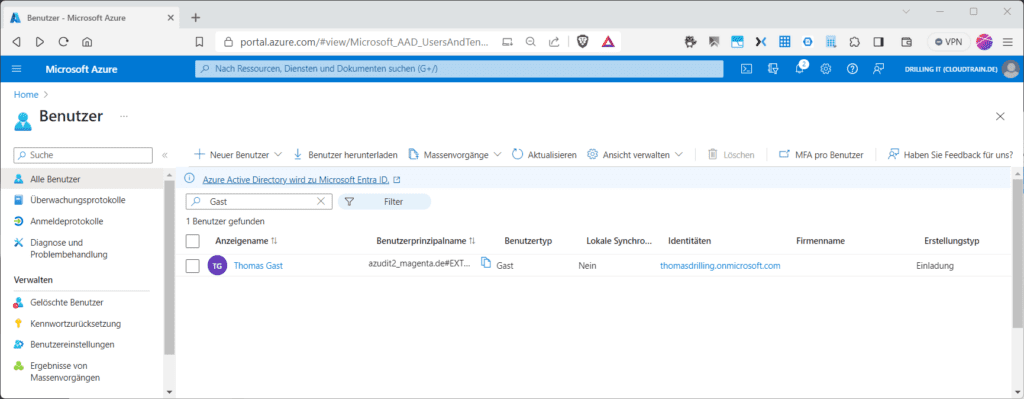Open the Thomas Gast user link

tap(258, 266)
